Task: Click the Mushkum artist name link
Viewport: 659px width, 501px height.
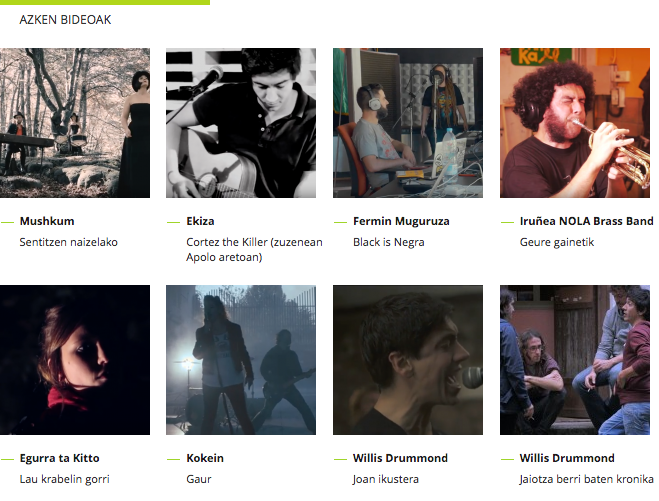Action: [47, 221]
